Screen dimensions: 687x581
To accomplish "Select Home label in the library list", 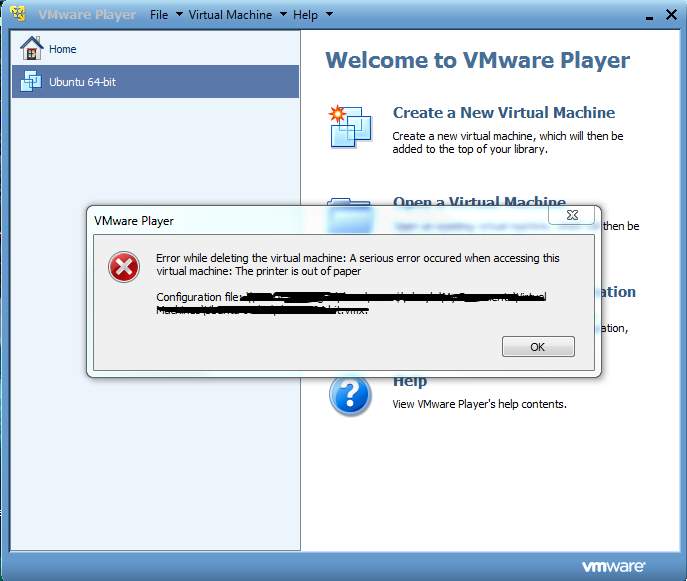I will 63,49.
